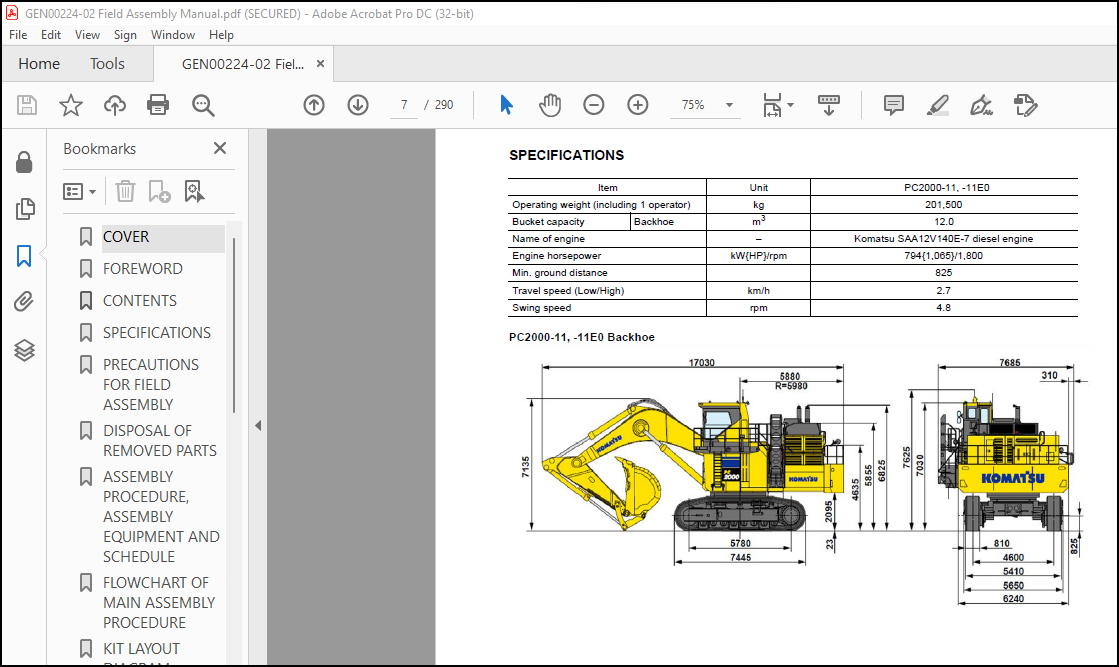Image resolution: width=1119 pixels, height=667 pixels.
Task: Open bookmark options list dropdown
Action: [x=79, y=191]
